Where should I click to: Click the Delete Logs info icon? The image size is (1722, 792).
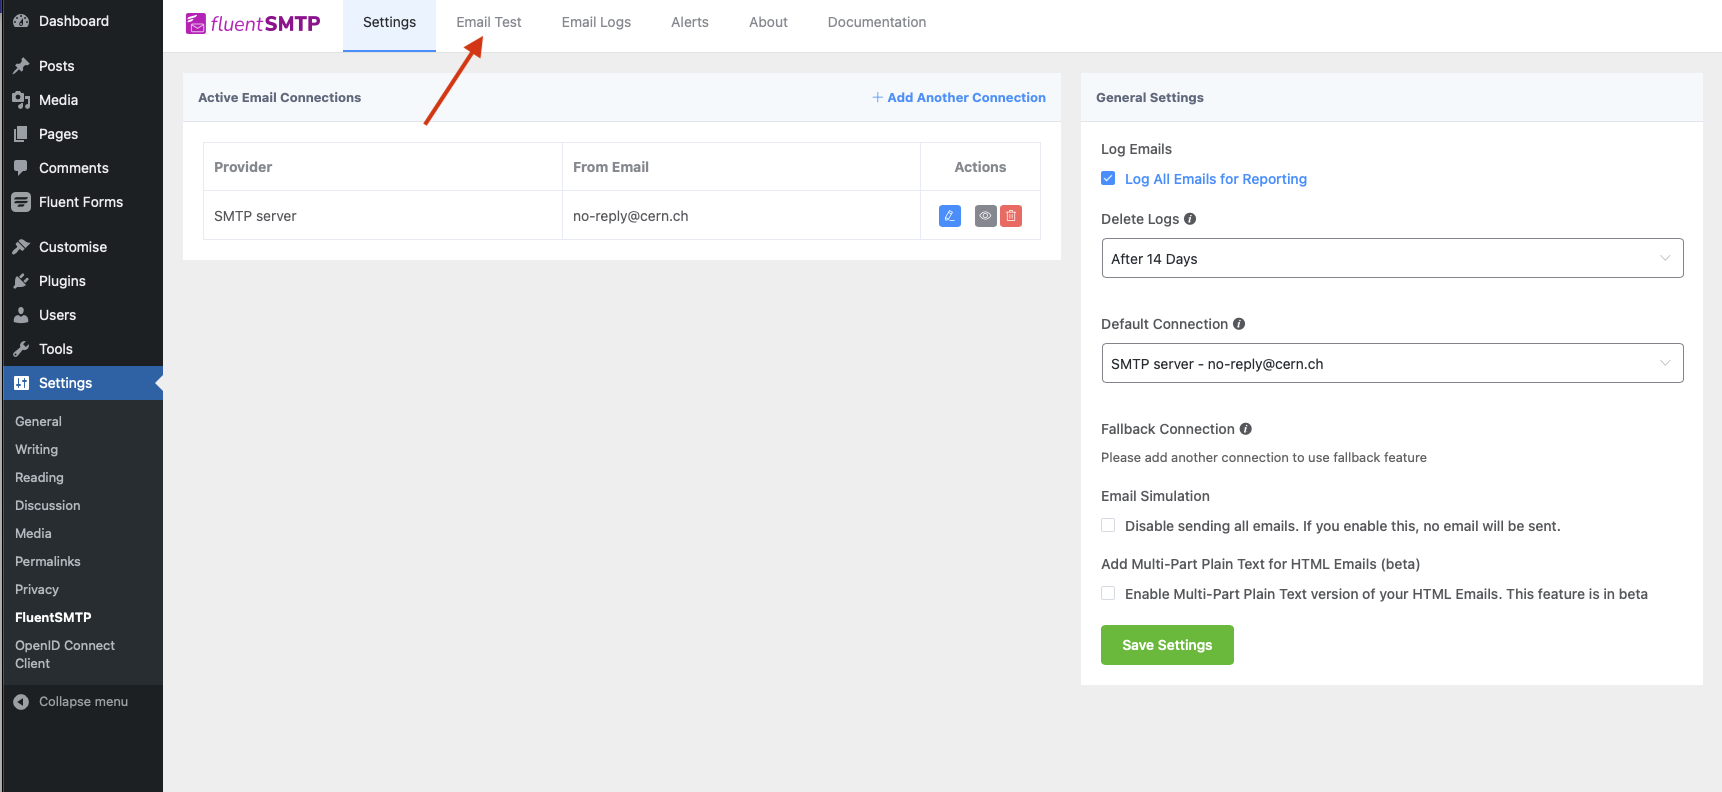(x=1190, y=219)
